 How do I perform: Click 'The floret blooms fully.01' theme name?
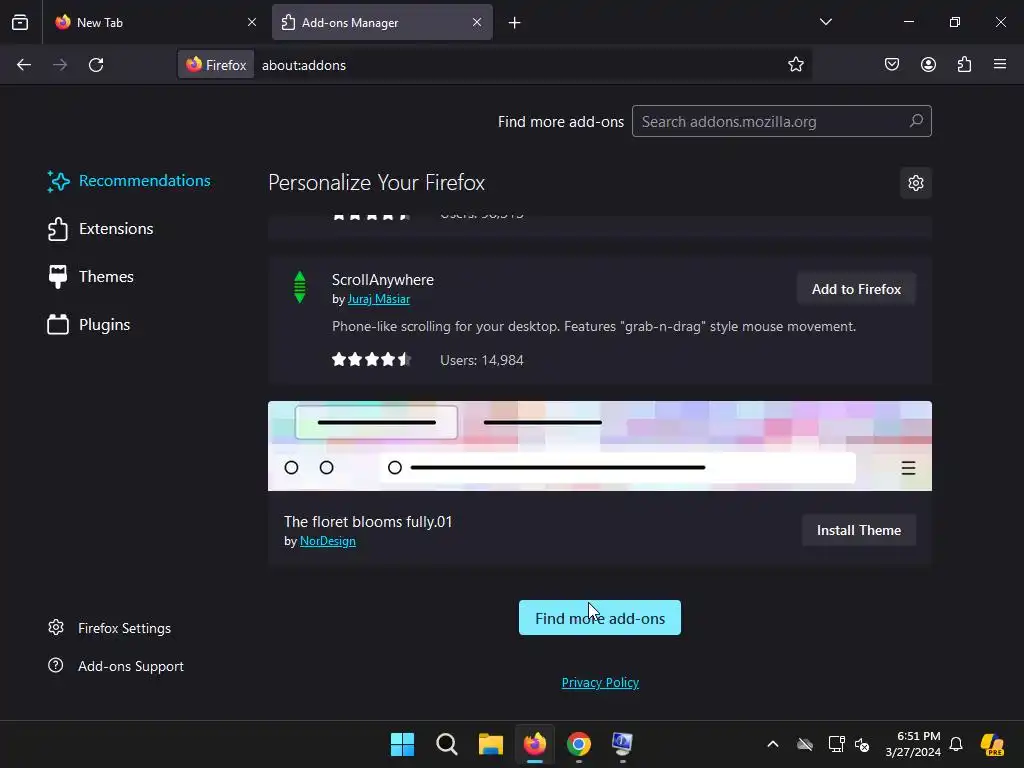(368, 522)
